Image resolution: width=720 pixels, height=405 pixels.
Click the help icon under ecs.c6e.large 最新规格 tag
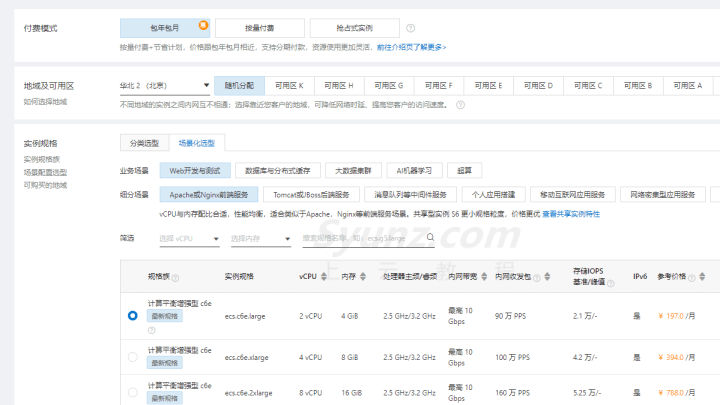(152, 330)
